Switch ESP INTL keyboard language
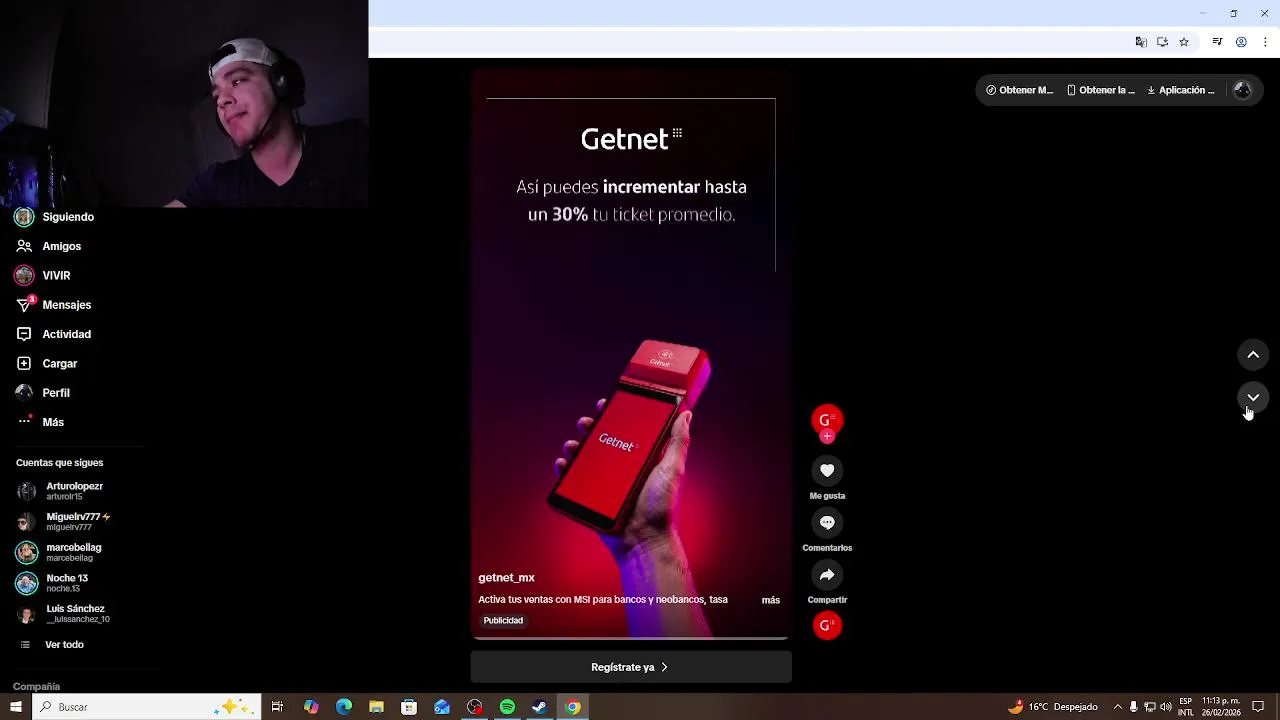 1186,707
